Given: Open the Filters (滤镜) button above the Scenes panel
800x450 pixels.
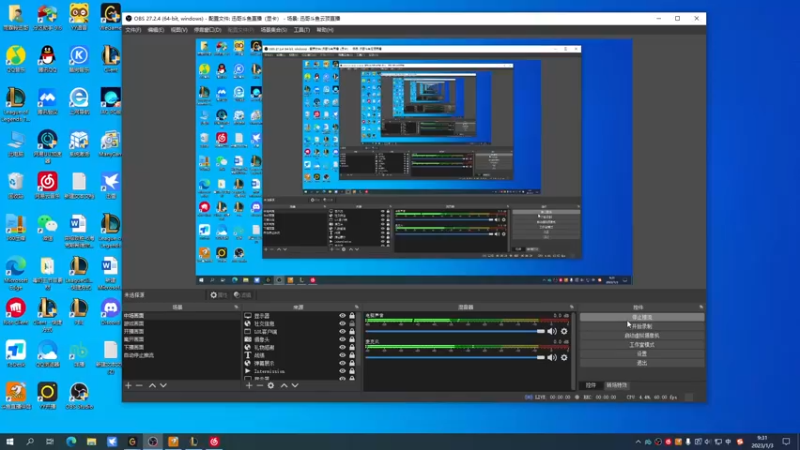Looking at the screenshot, I should tap(242, 295).
